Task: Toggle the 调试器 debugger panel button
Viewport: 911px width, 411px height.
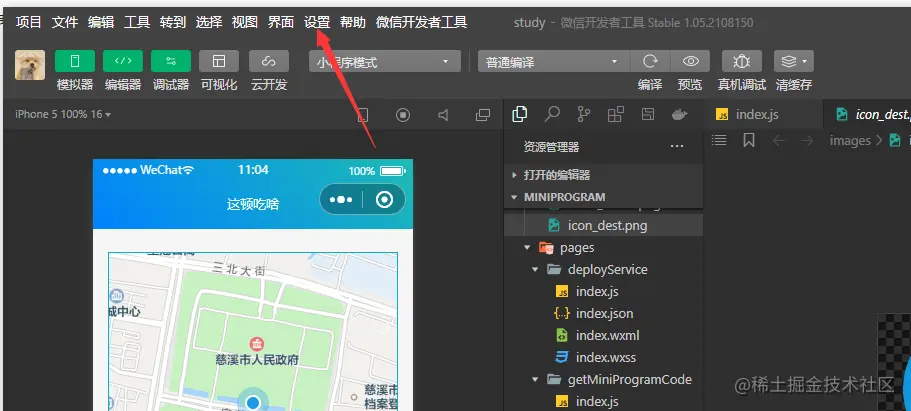Action: (171, 61)
